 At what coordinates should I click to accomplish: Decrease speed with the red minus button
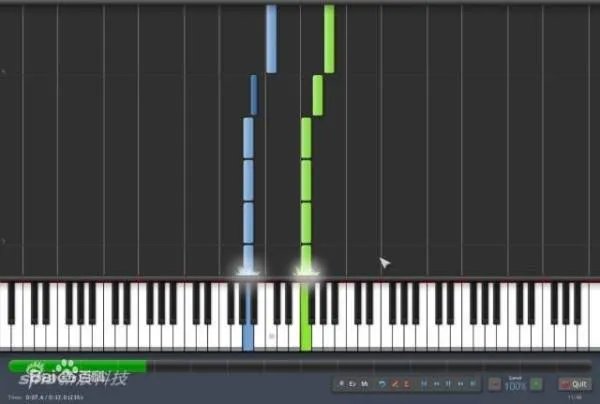tap(494, 384)
